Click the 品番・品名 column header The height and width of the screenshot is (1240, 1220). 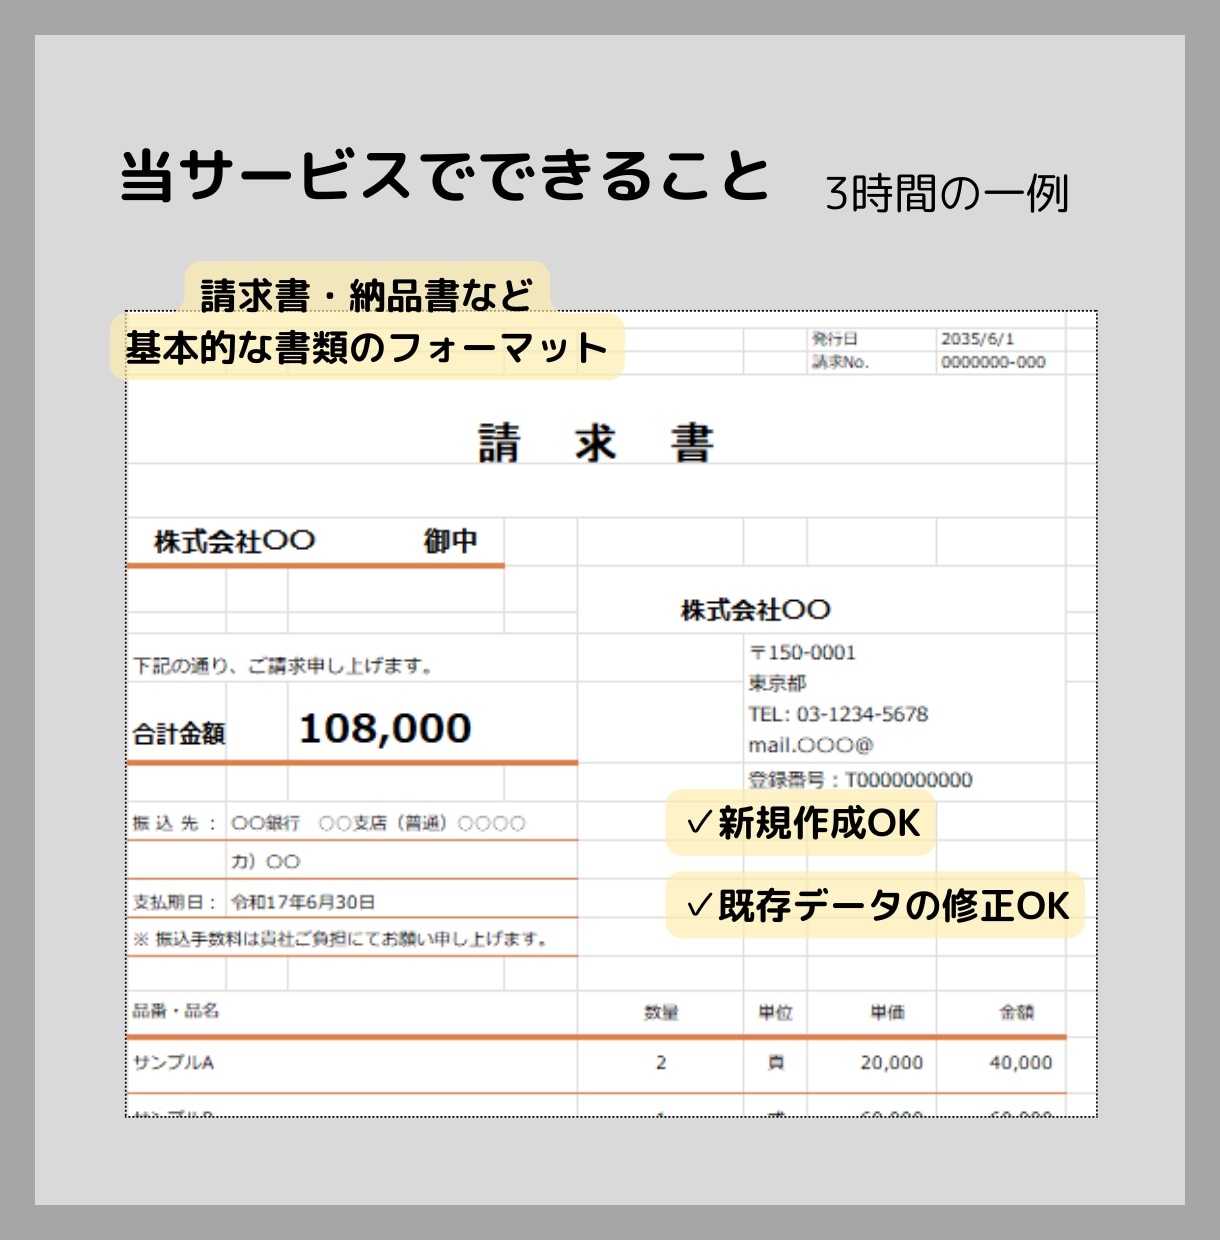[x=175, y=1011]
